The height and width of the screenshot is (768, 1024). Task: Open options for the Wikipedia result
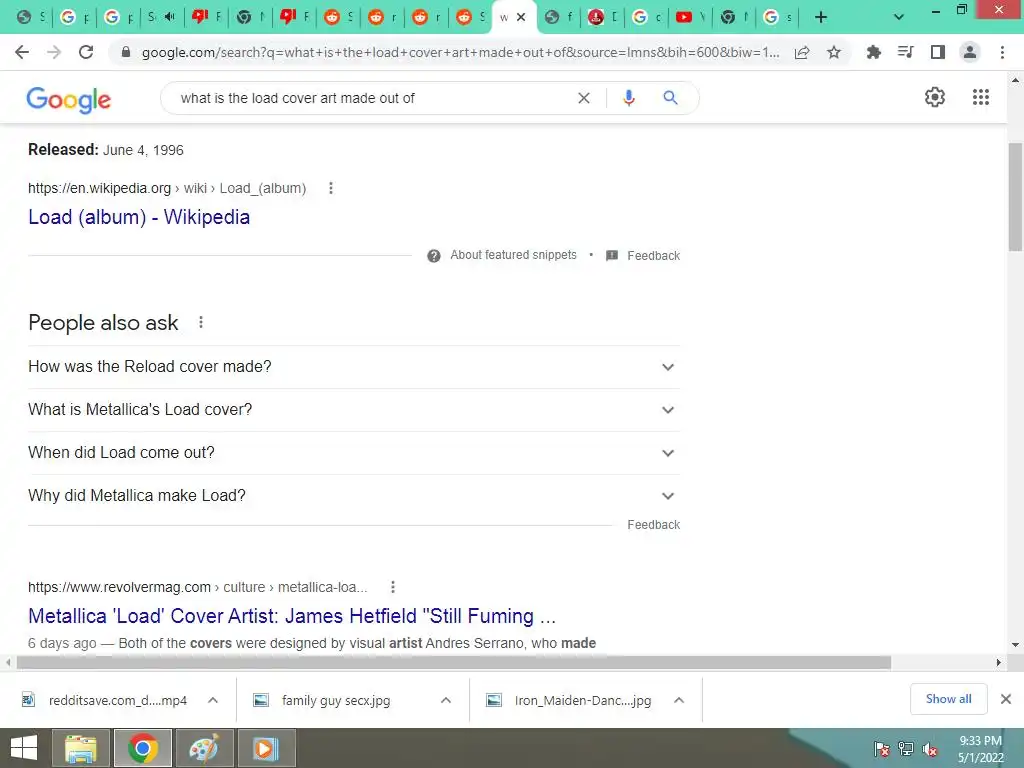pos(331,188)
